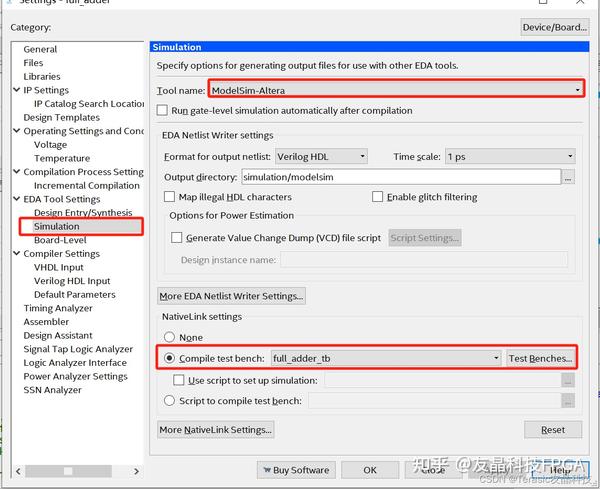Select Power Analyzer Settings category
The width and height of the screenshot is (600, 489).
[x=75, y=377]
